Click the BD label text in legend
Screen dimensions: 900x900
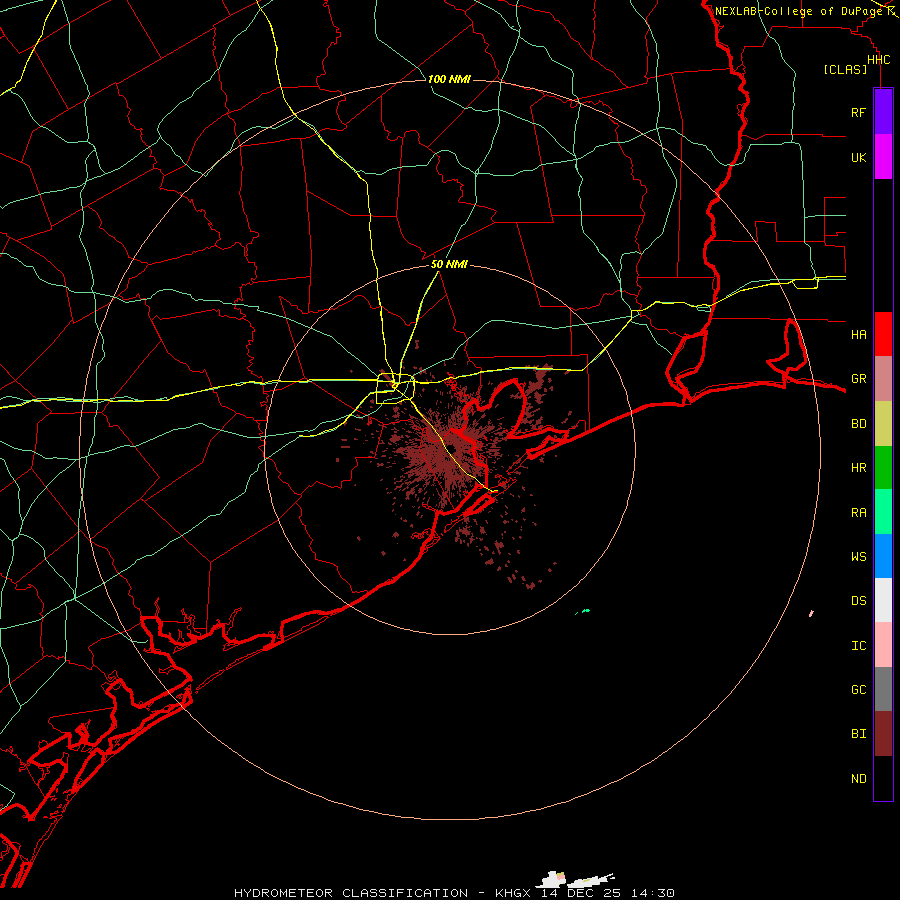tap(858, 424)
